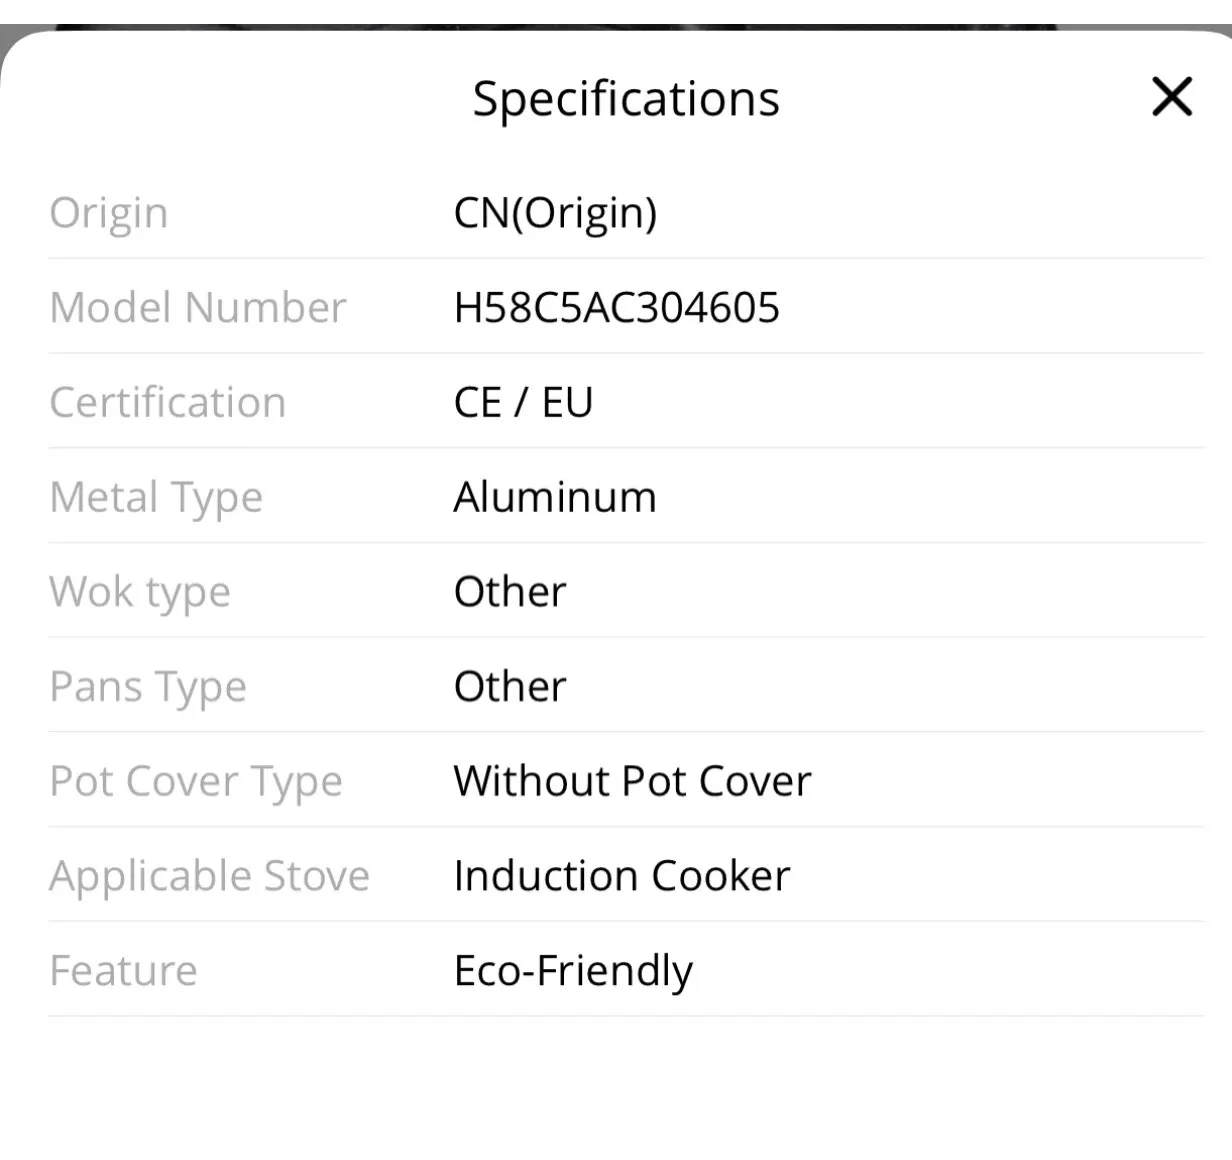Tap the Aluminum value

555,497
